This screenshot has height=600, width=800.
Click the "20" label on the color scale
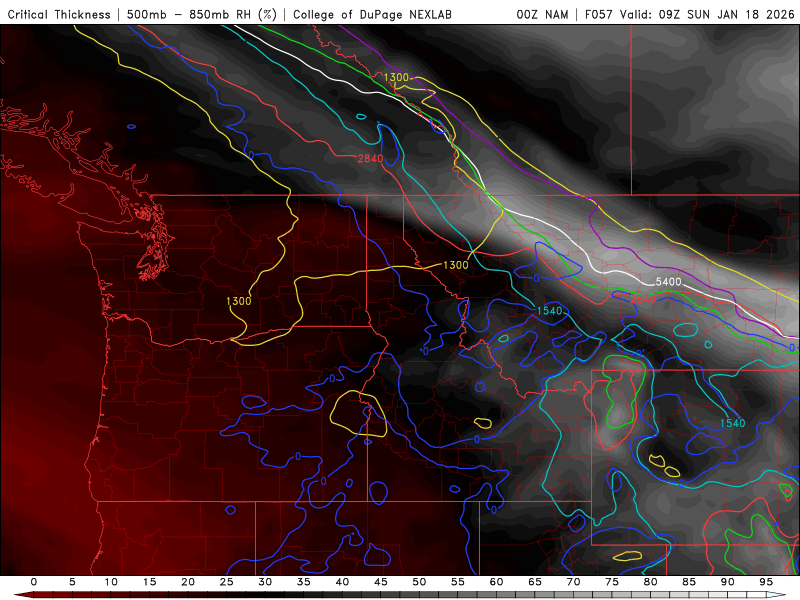point(188,582)
